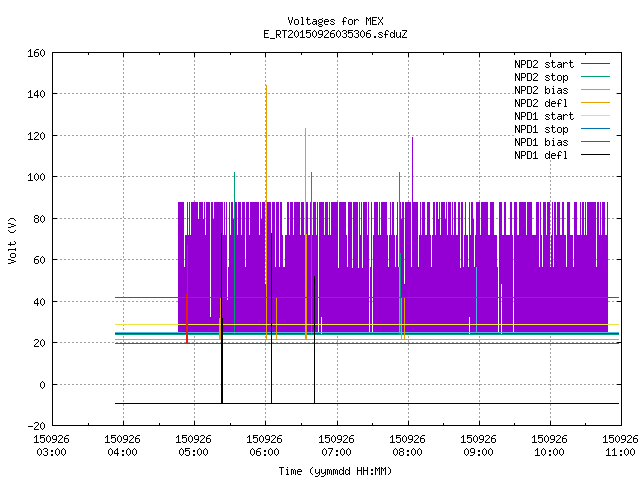640x480 pixels.
Task: Click the 'NPD2 defl' legend label
Action: click(x=541, y=103)
